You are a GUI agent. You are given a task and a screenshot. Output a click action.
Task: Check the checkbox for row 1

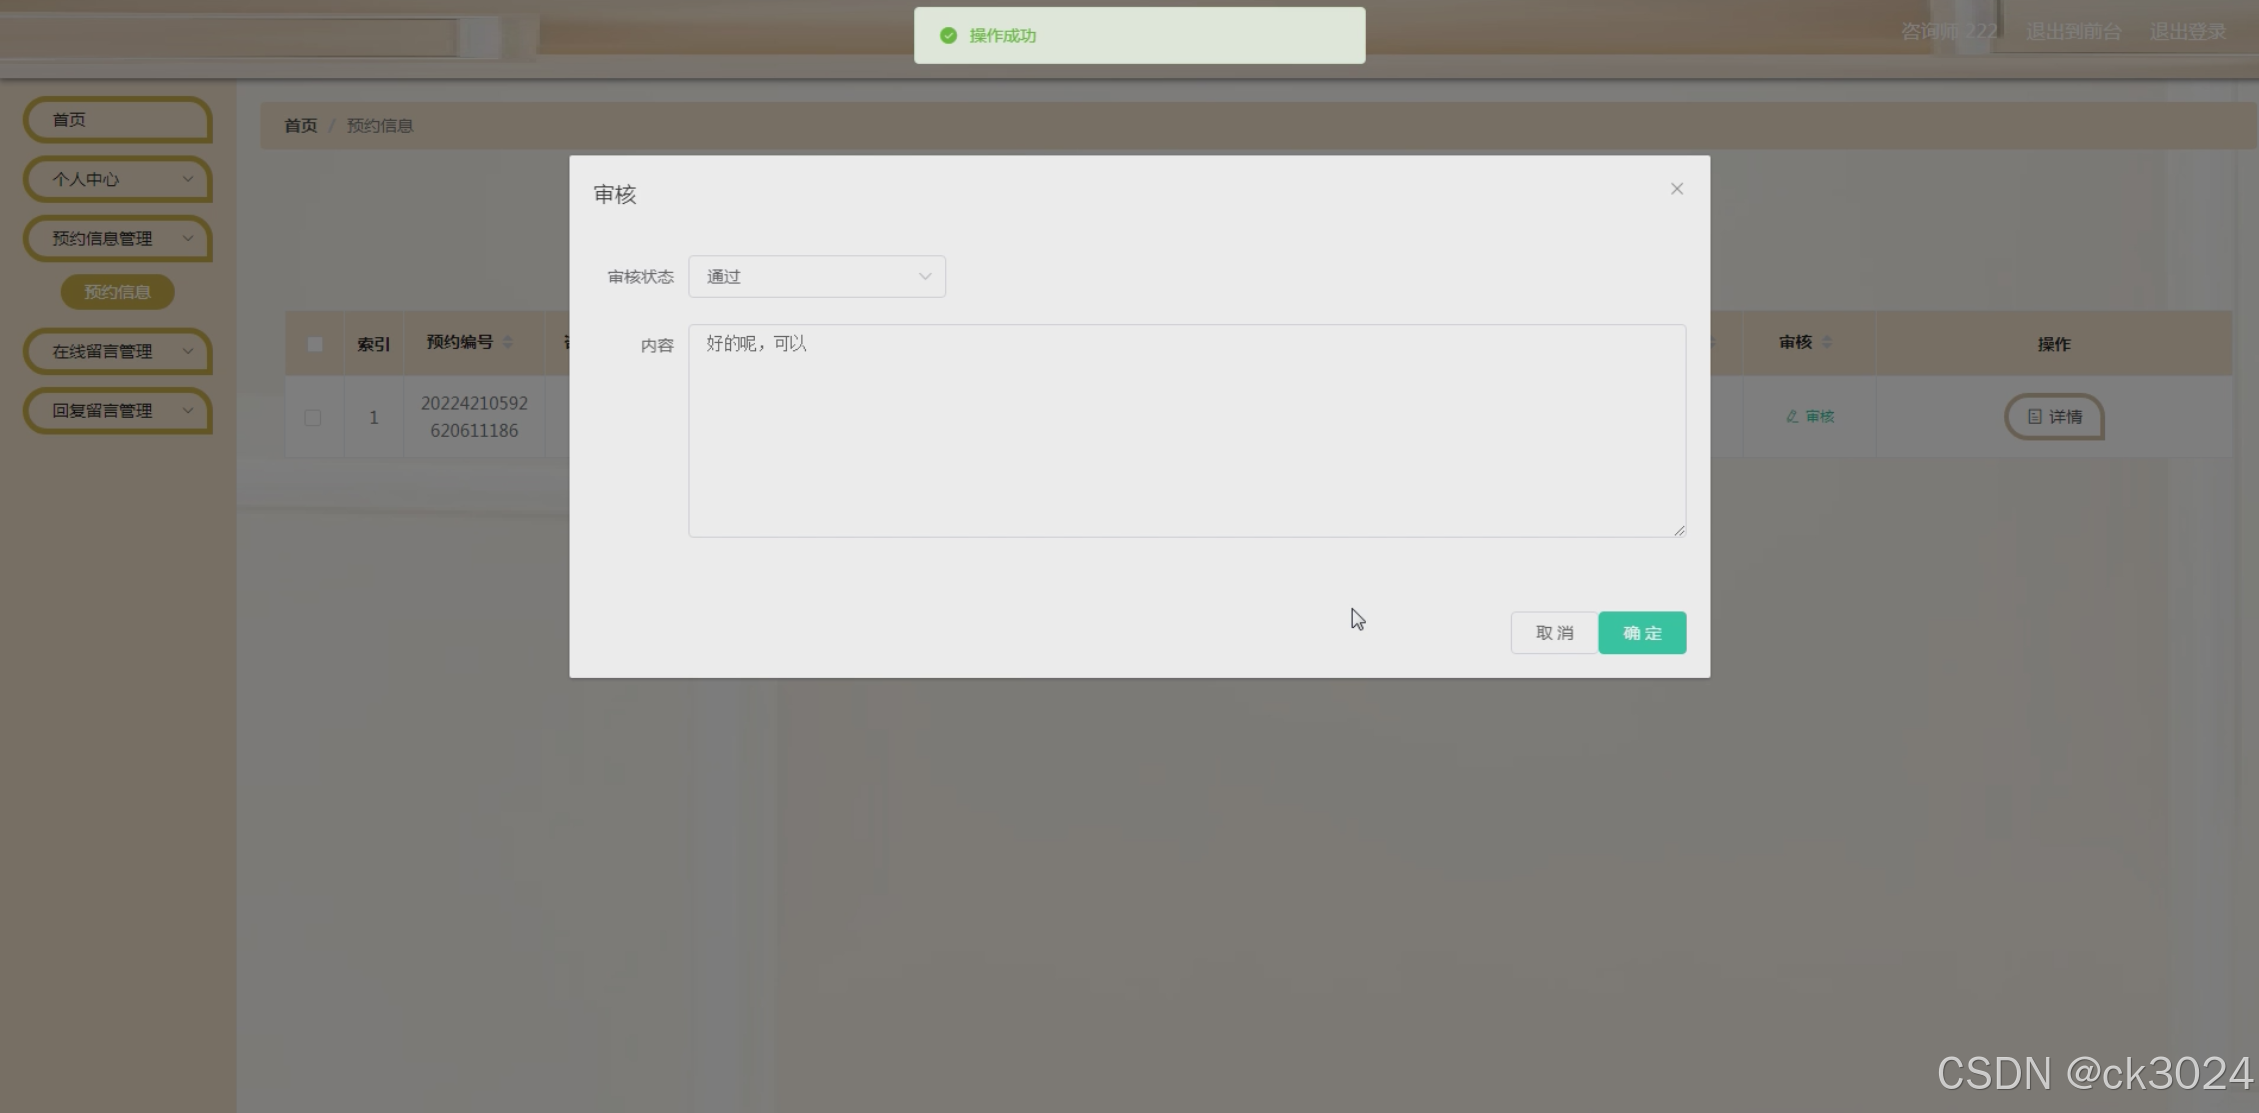[x=313, y=417]
